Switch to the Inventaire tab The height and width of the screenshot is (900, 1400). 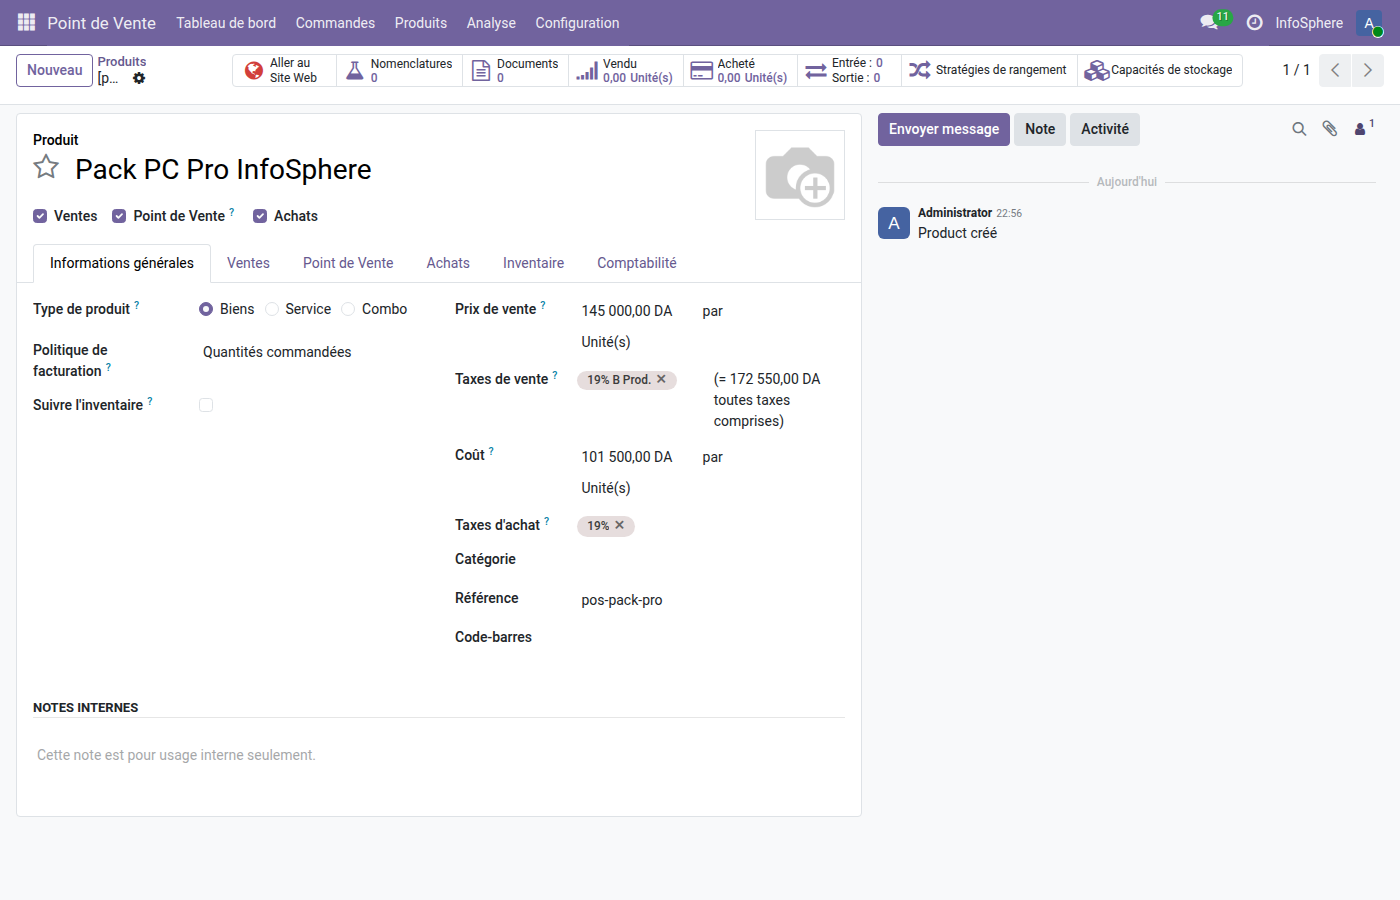[x=533, y=263]
